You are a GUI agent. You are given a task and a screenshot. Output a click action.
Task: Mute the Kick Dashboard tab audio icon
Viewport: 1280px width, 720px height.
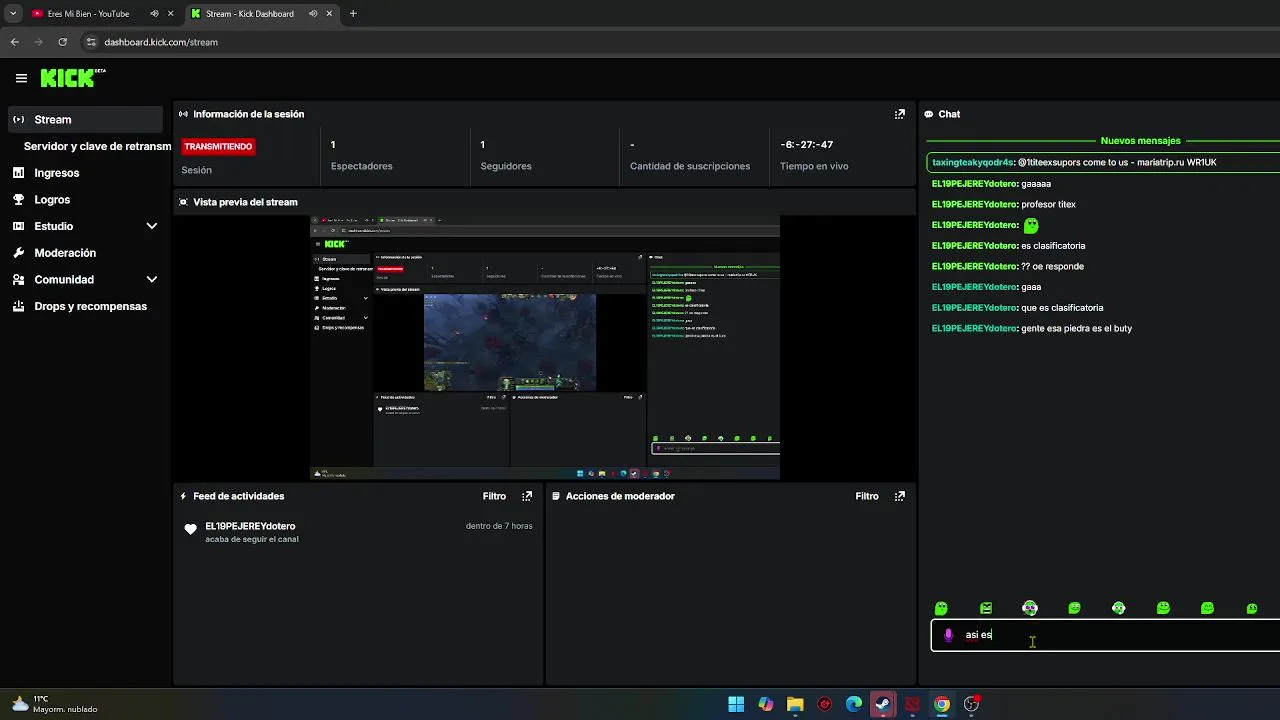pyautogui.click(x=313, y=14)
